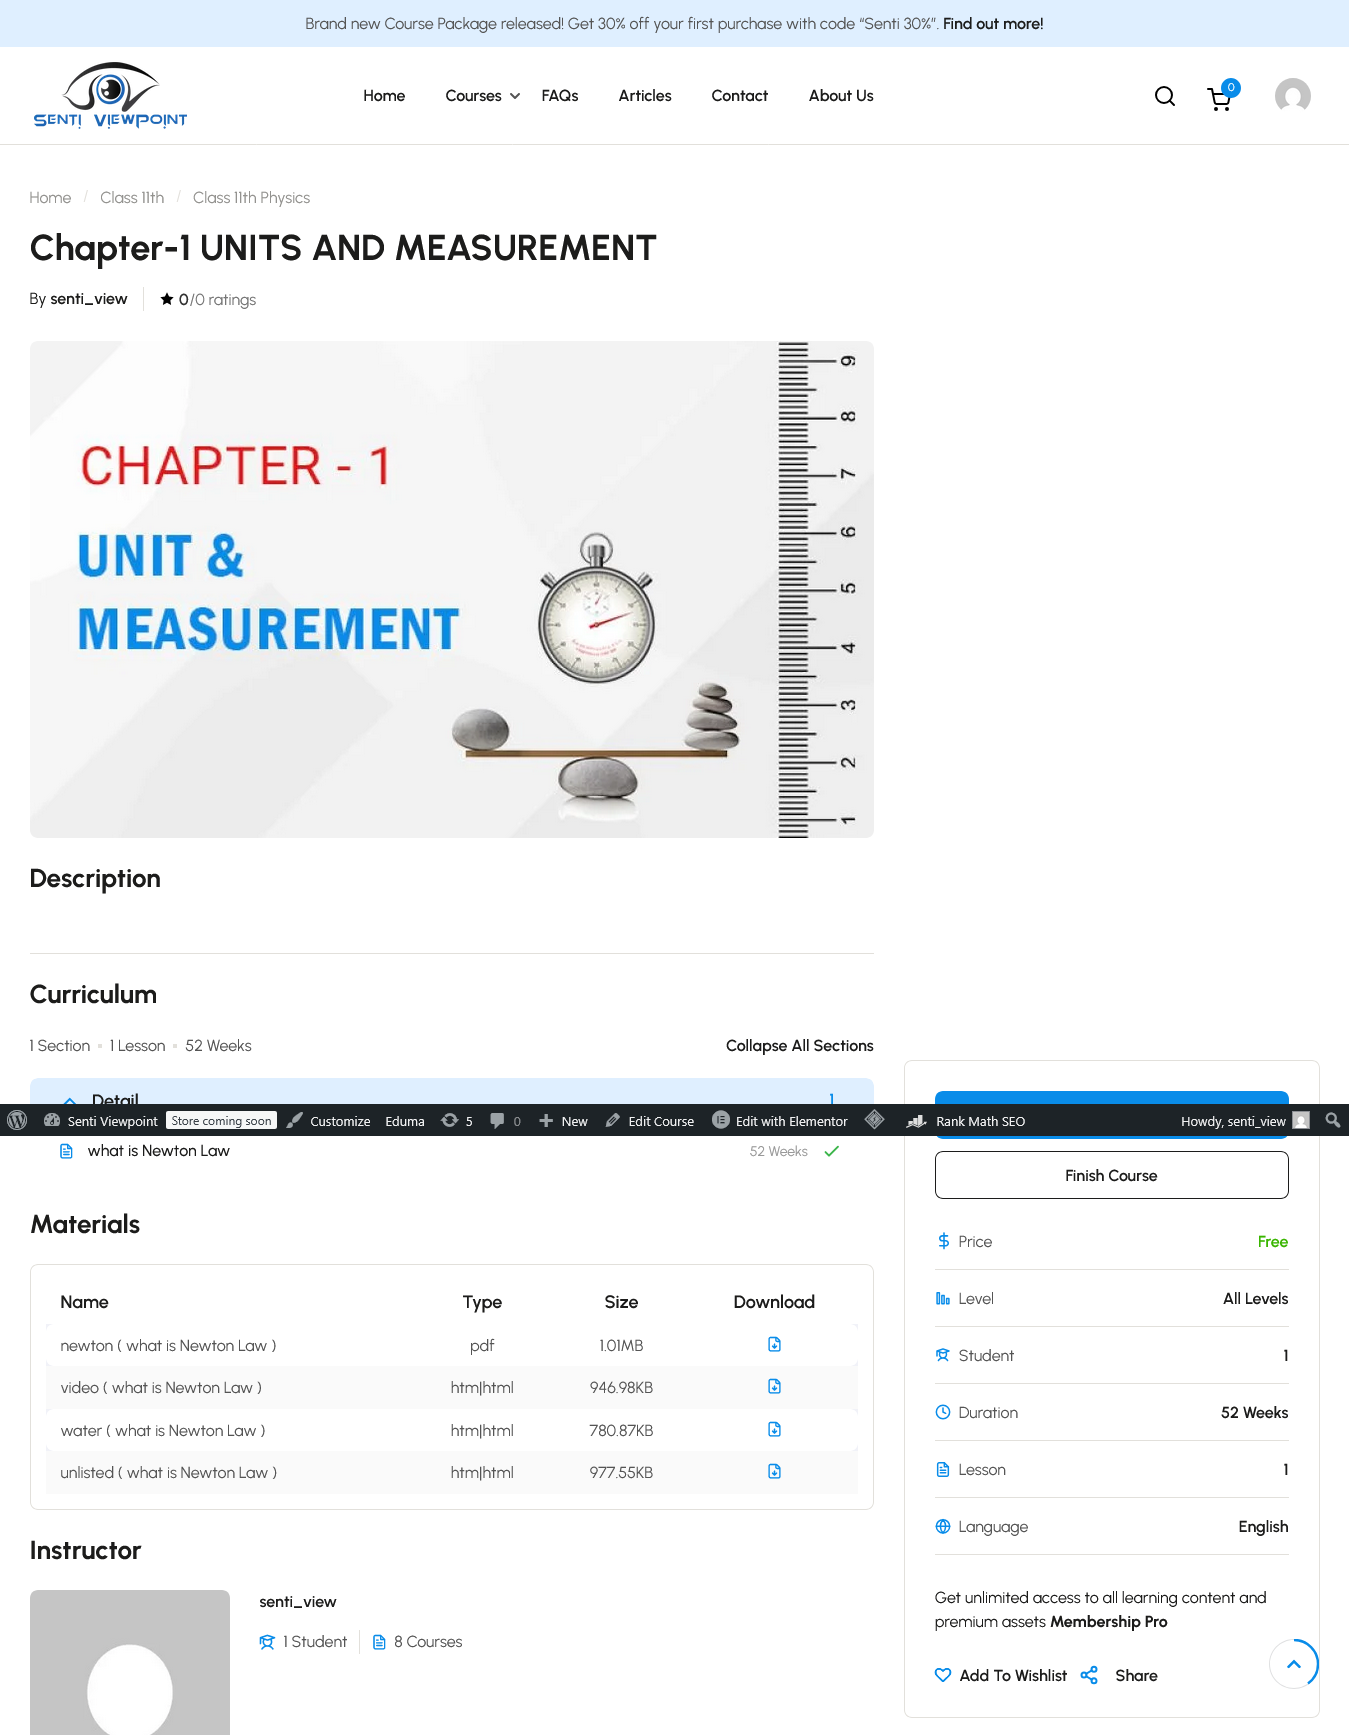Open Eduma in the admin bar
Screen dimensions: 1349x1735
pyautogui.click(x=405, y=1121)
